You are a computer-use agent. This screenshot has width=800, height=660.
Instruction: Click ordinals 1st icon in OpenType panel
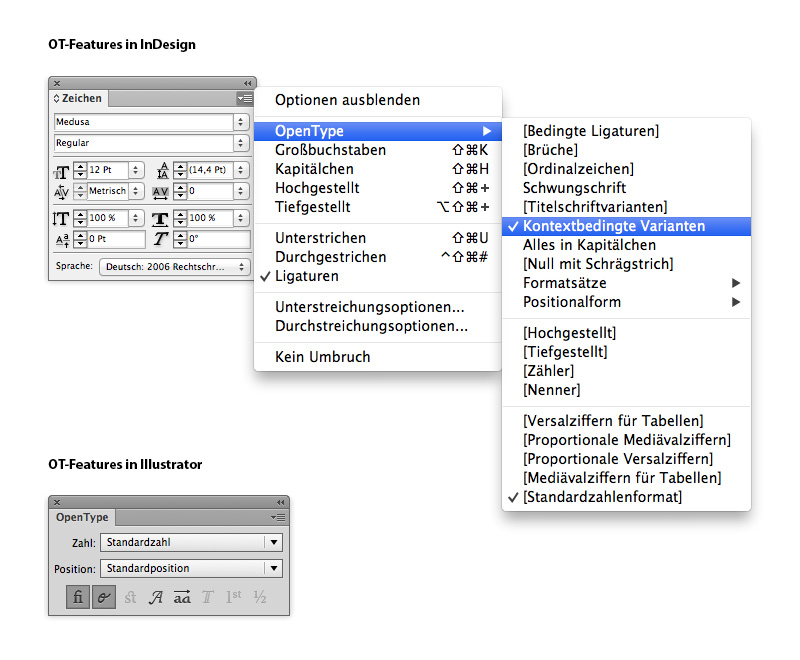coord(234,597)
